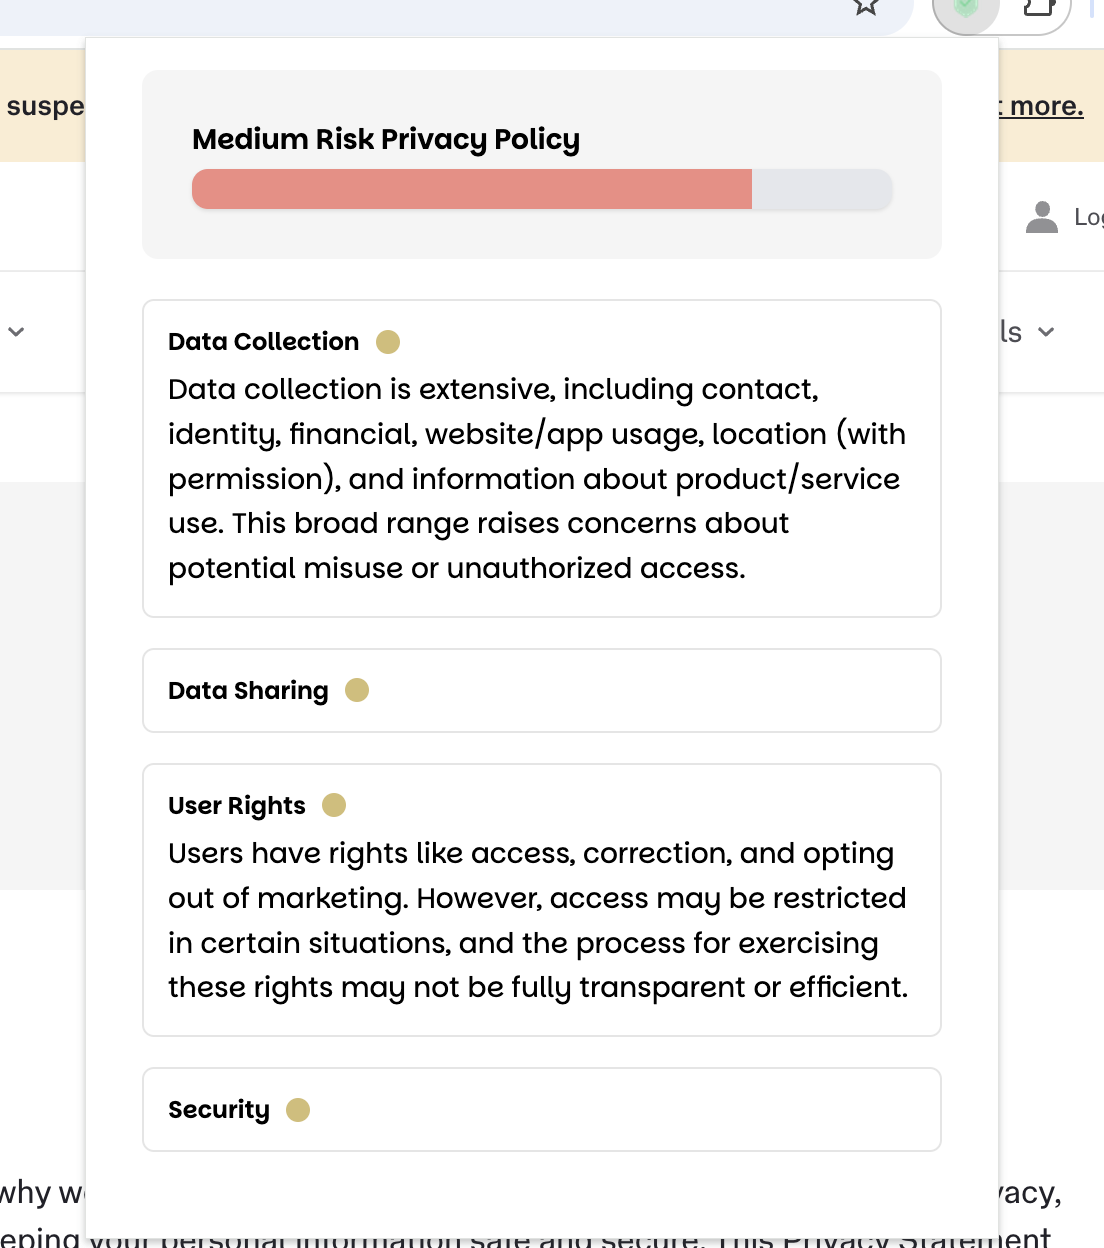Expand the Data Sharing section
The height and width of the screenshot is (1248, 1104).
click(248, 691)
